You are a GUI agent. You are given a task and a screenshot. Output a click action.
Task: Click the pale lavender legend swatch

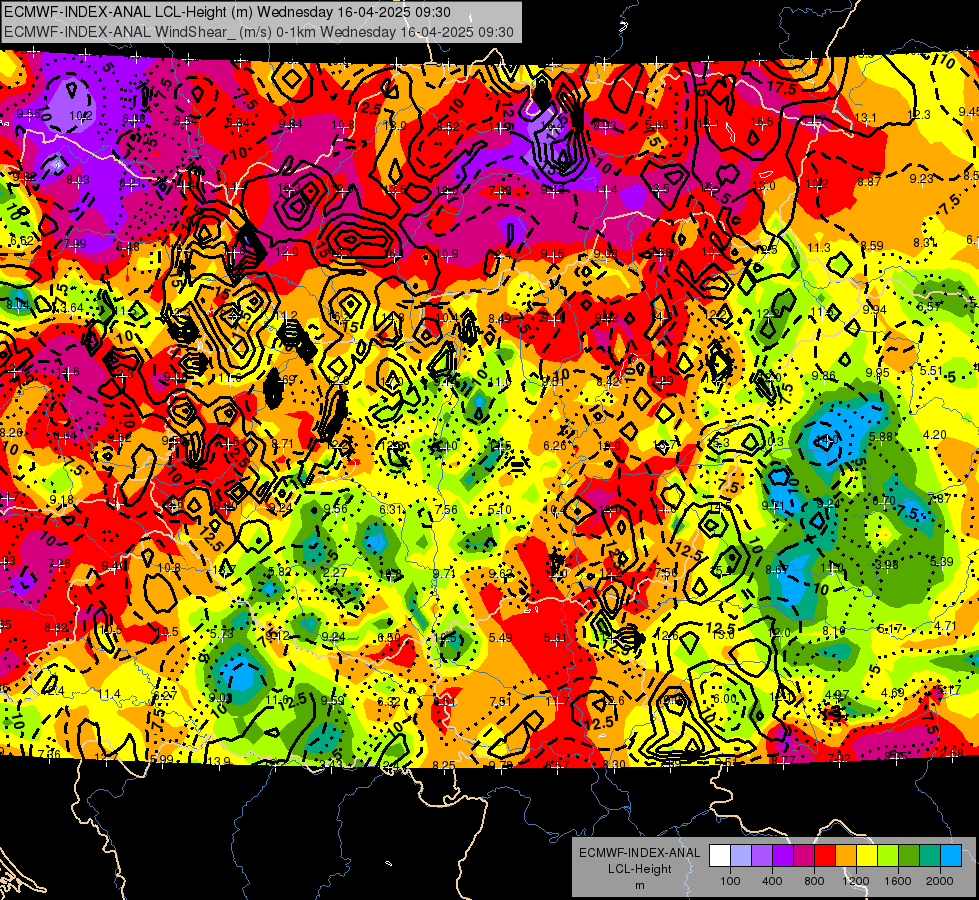pyautogui.click(x=741, y=855)
